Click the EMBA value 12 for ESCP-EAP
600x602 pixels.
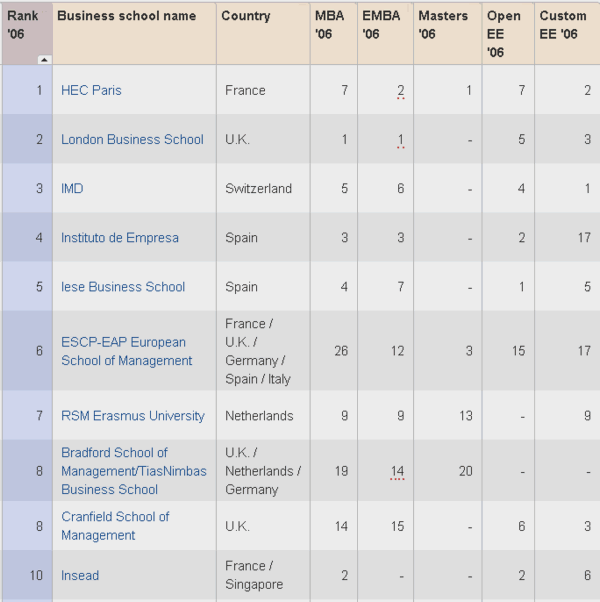click(x=397, y=351)
